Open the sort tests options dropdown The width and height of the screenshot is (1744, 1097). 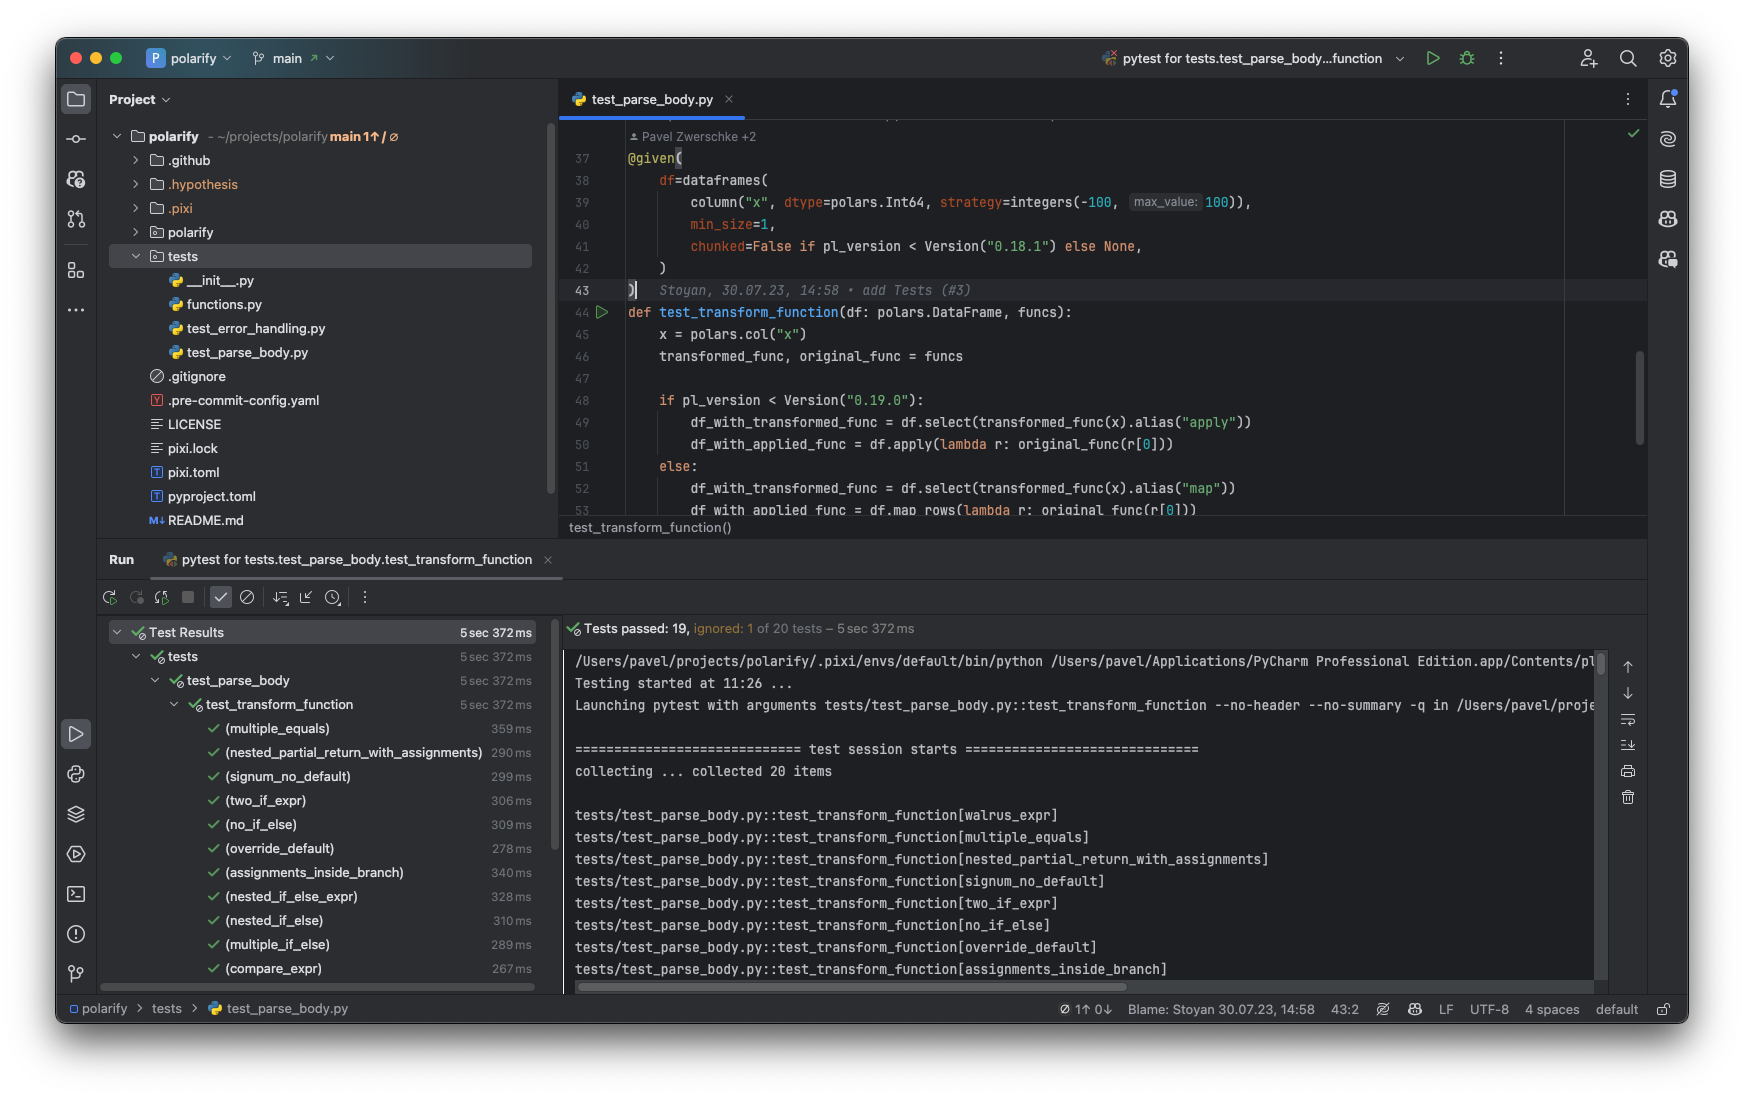click(281, 597)
